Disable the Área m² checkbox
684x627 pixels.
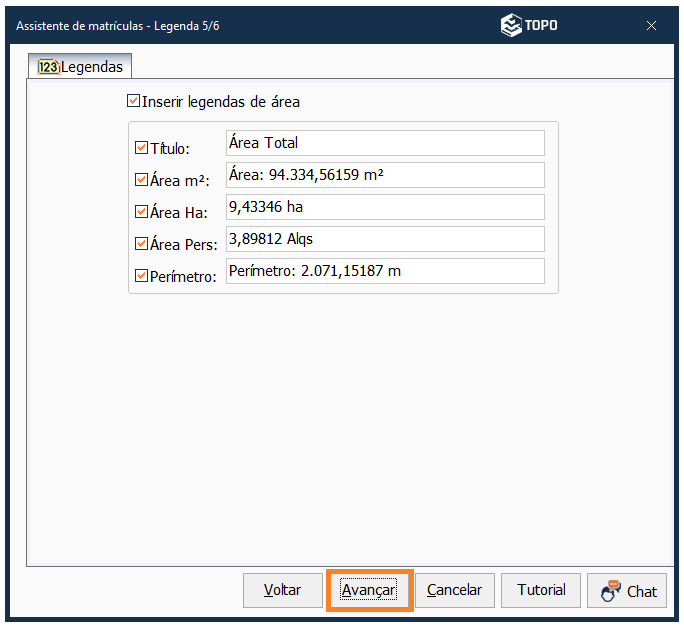141,181
